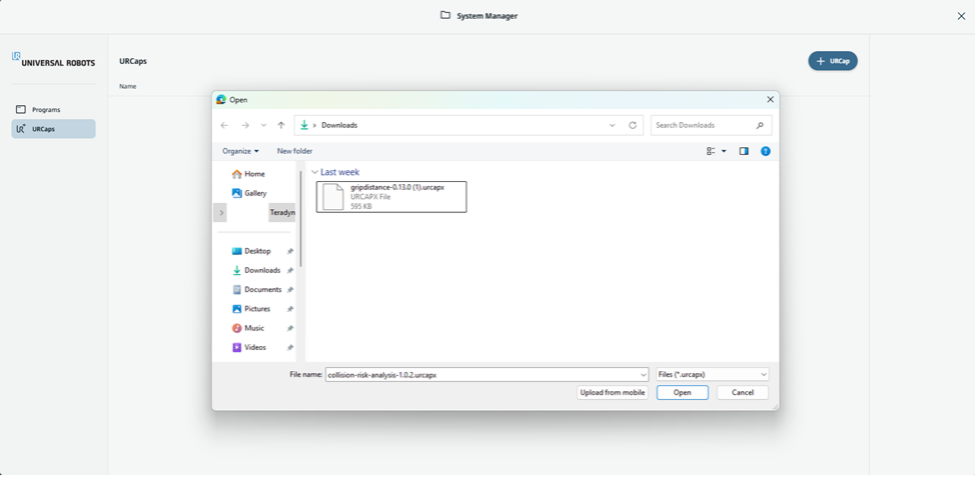
Task: Click the Upload from mobile button
Action: point(612,393)
